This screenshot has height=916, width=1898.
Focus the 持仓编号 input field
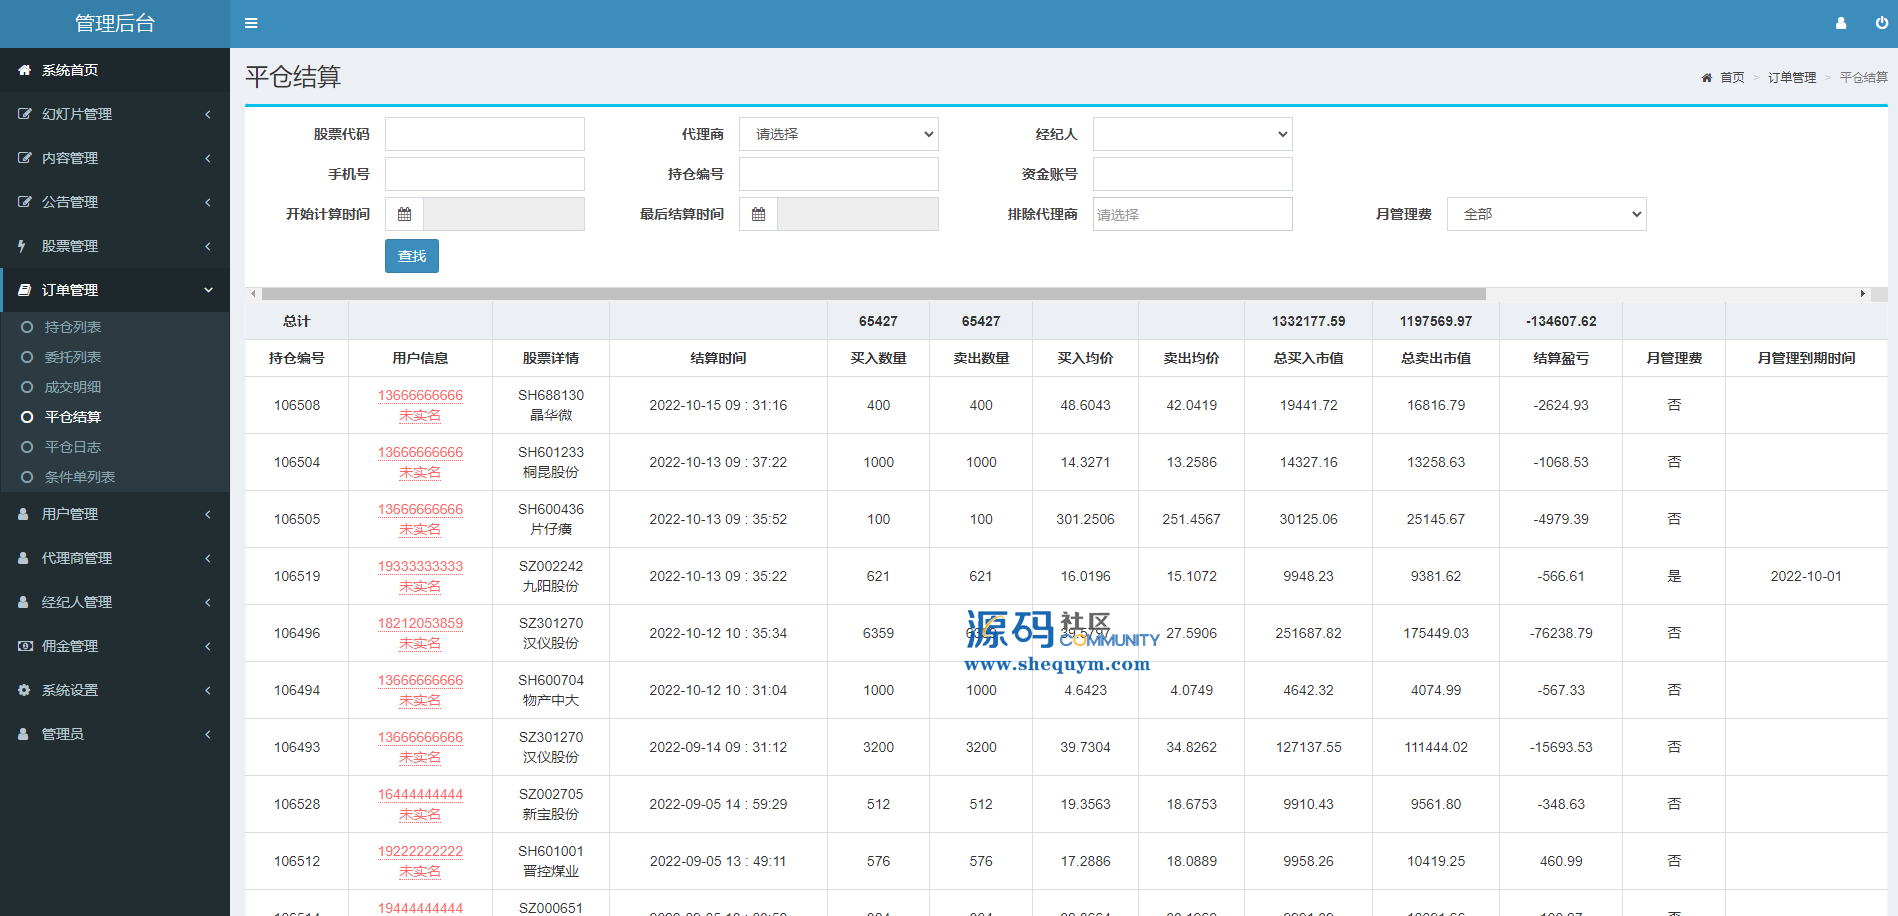click(838, 174)
